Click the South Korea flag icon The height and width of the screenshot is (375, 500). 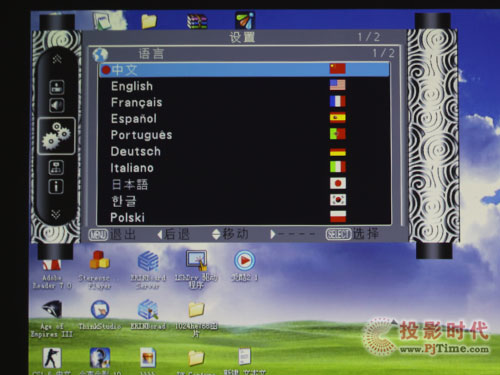pyautogui.click(x=338, y=200)
